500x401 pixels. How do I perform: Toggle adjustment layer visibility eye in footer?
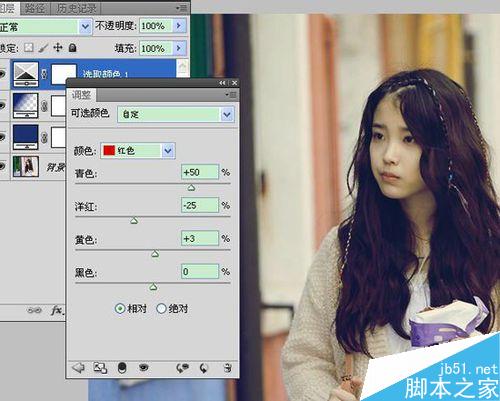[x=144, y=367]
